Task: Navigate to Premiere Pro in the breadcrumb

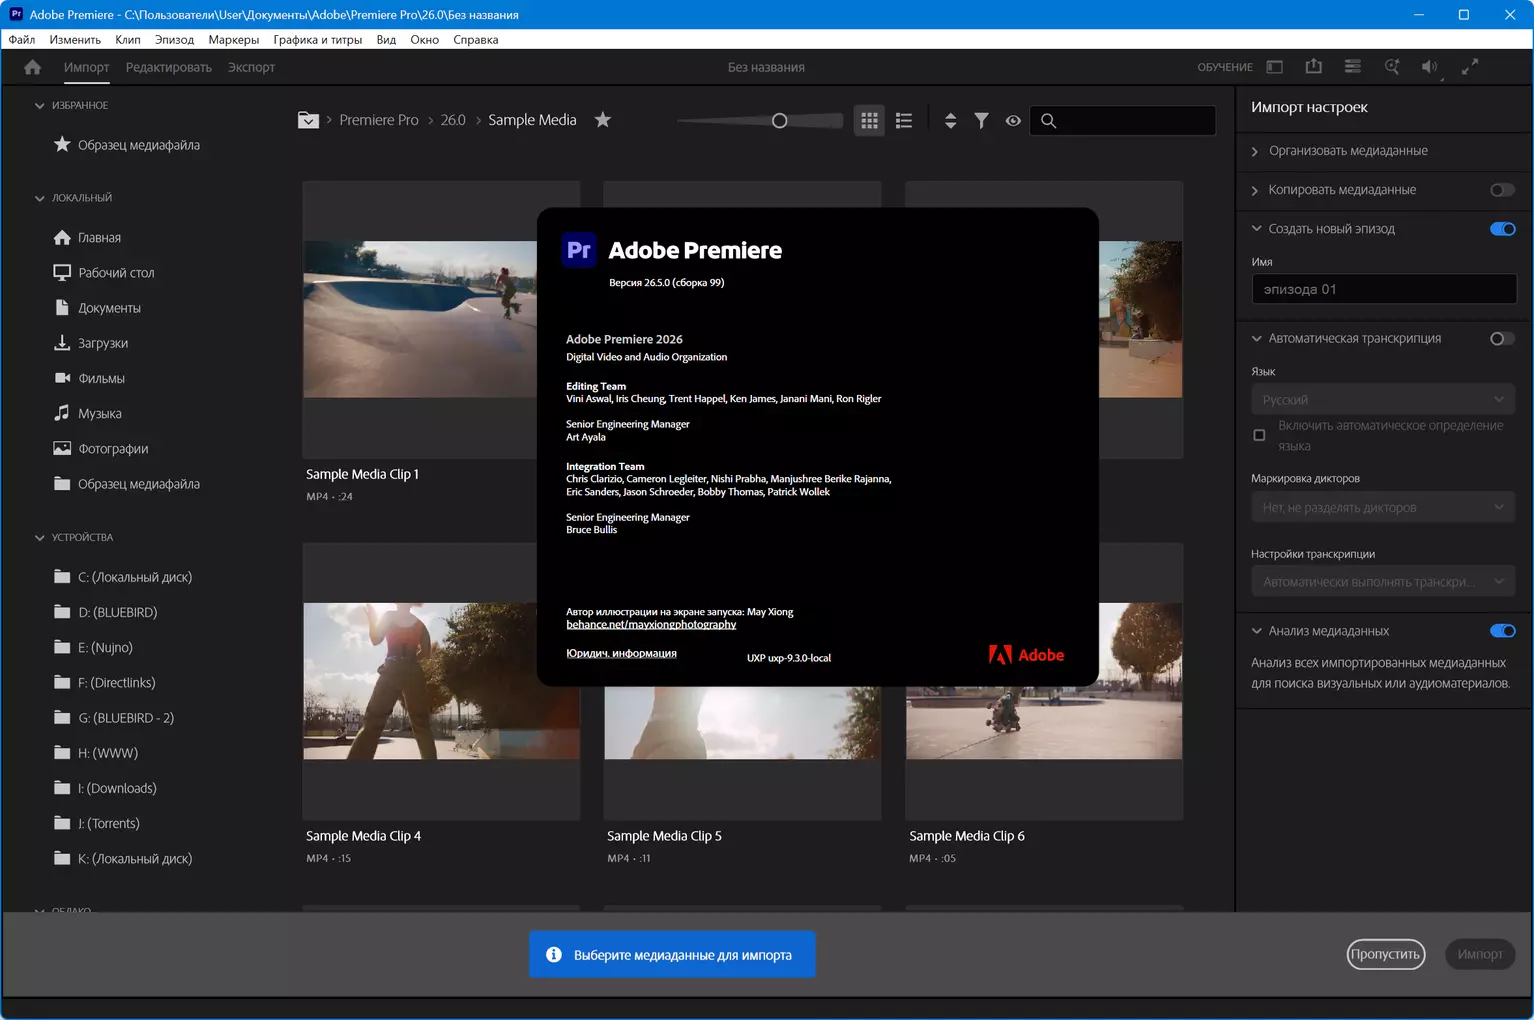Action: pyautogui.click(x=379, y=120)
